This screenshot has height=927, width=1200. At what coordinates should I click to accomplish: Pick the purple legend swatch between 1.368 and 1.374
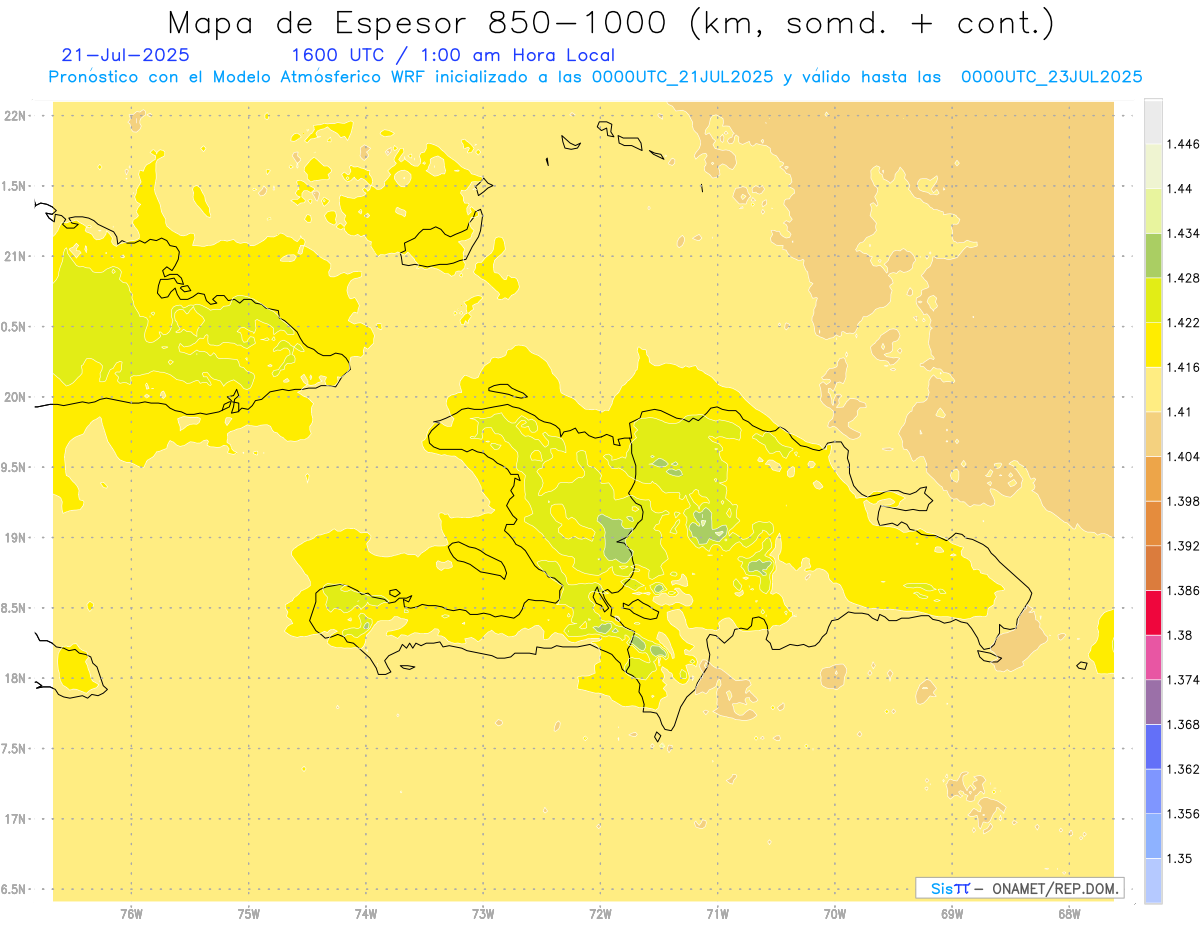[x=1153, y=702]
